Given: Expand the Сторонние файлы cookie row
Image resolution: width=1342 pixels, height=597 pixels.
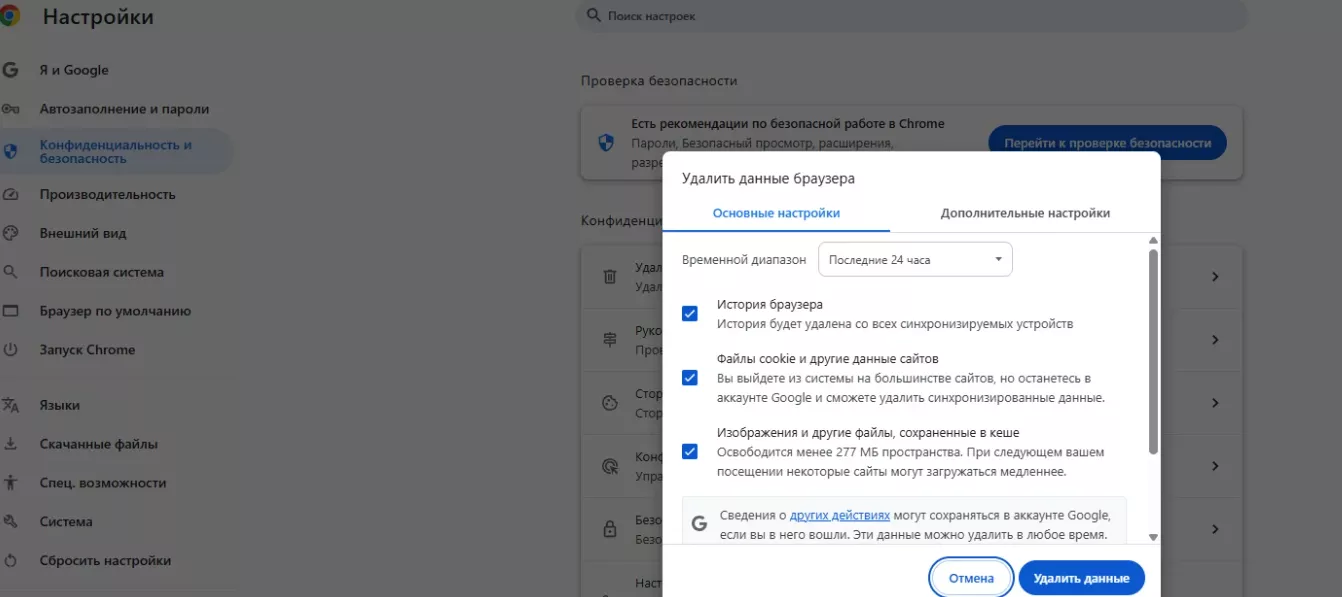Looking at the screenshot, I should tap(1214, 402).
